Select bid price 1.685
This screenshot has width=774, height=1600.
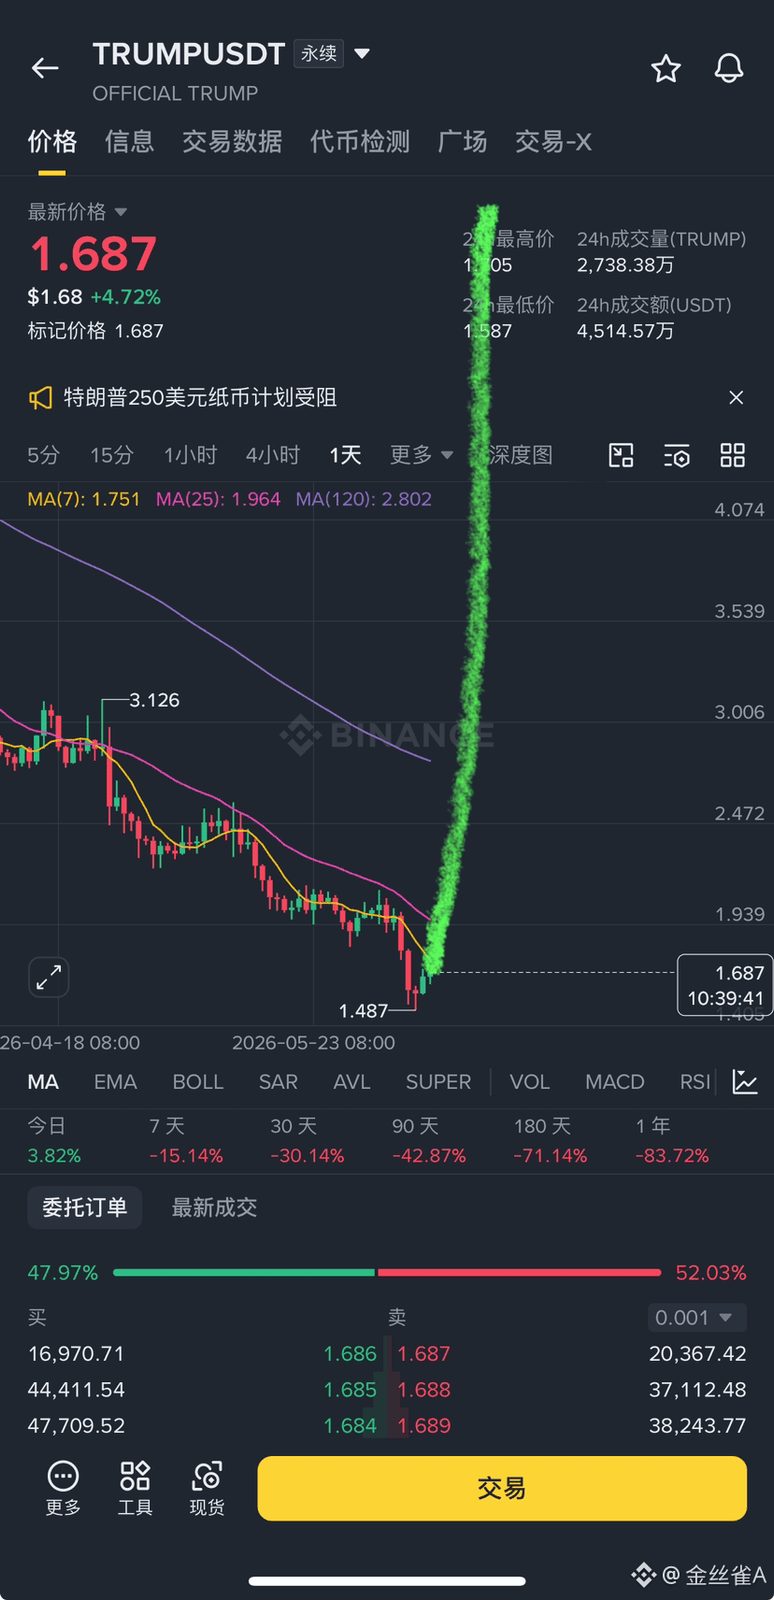coord(350,1390)
